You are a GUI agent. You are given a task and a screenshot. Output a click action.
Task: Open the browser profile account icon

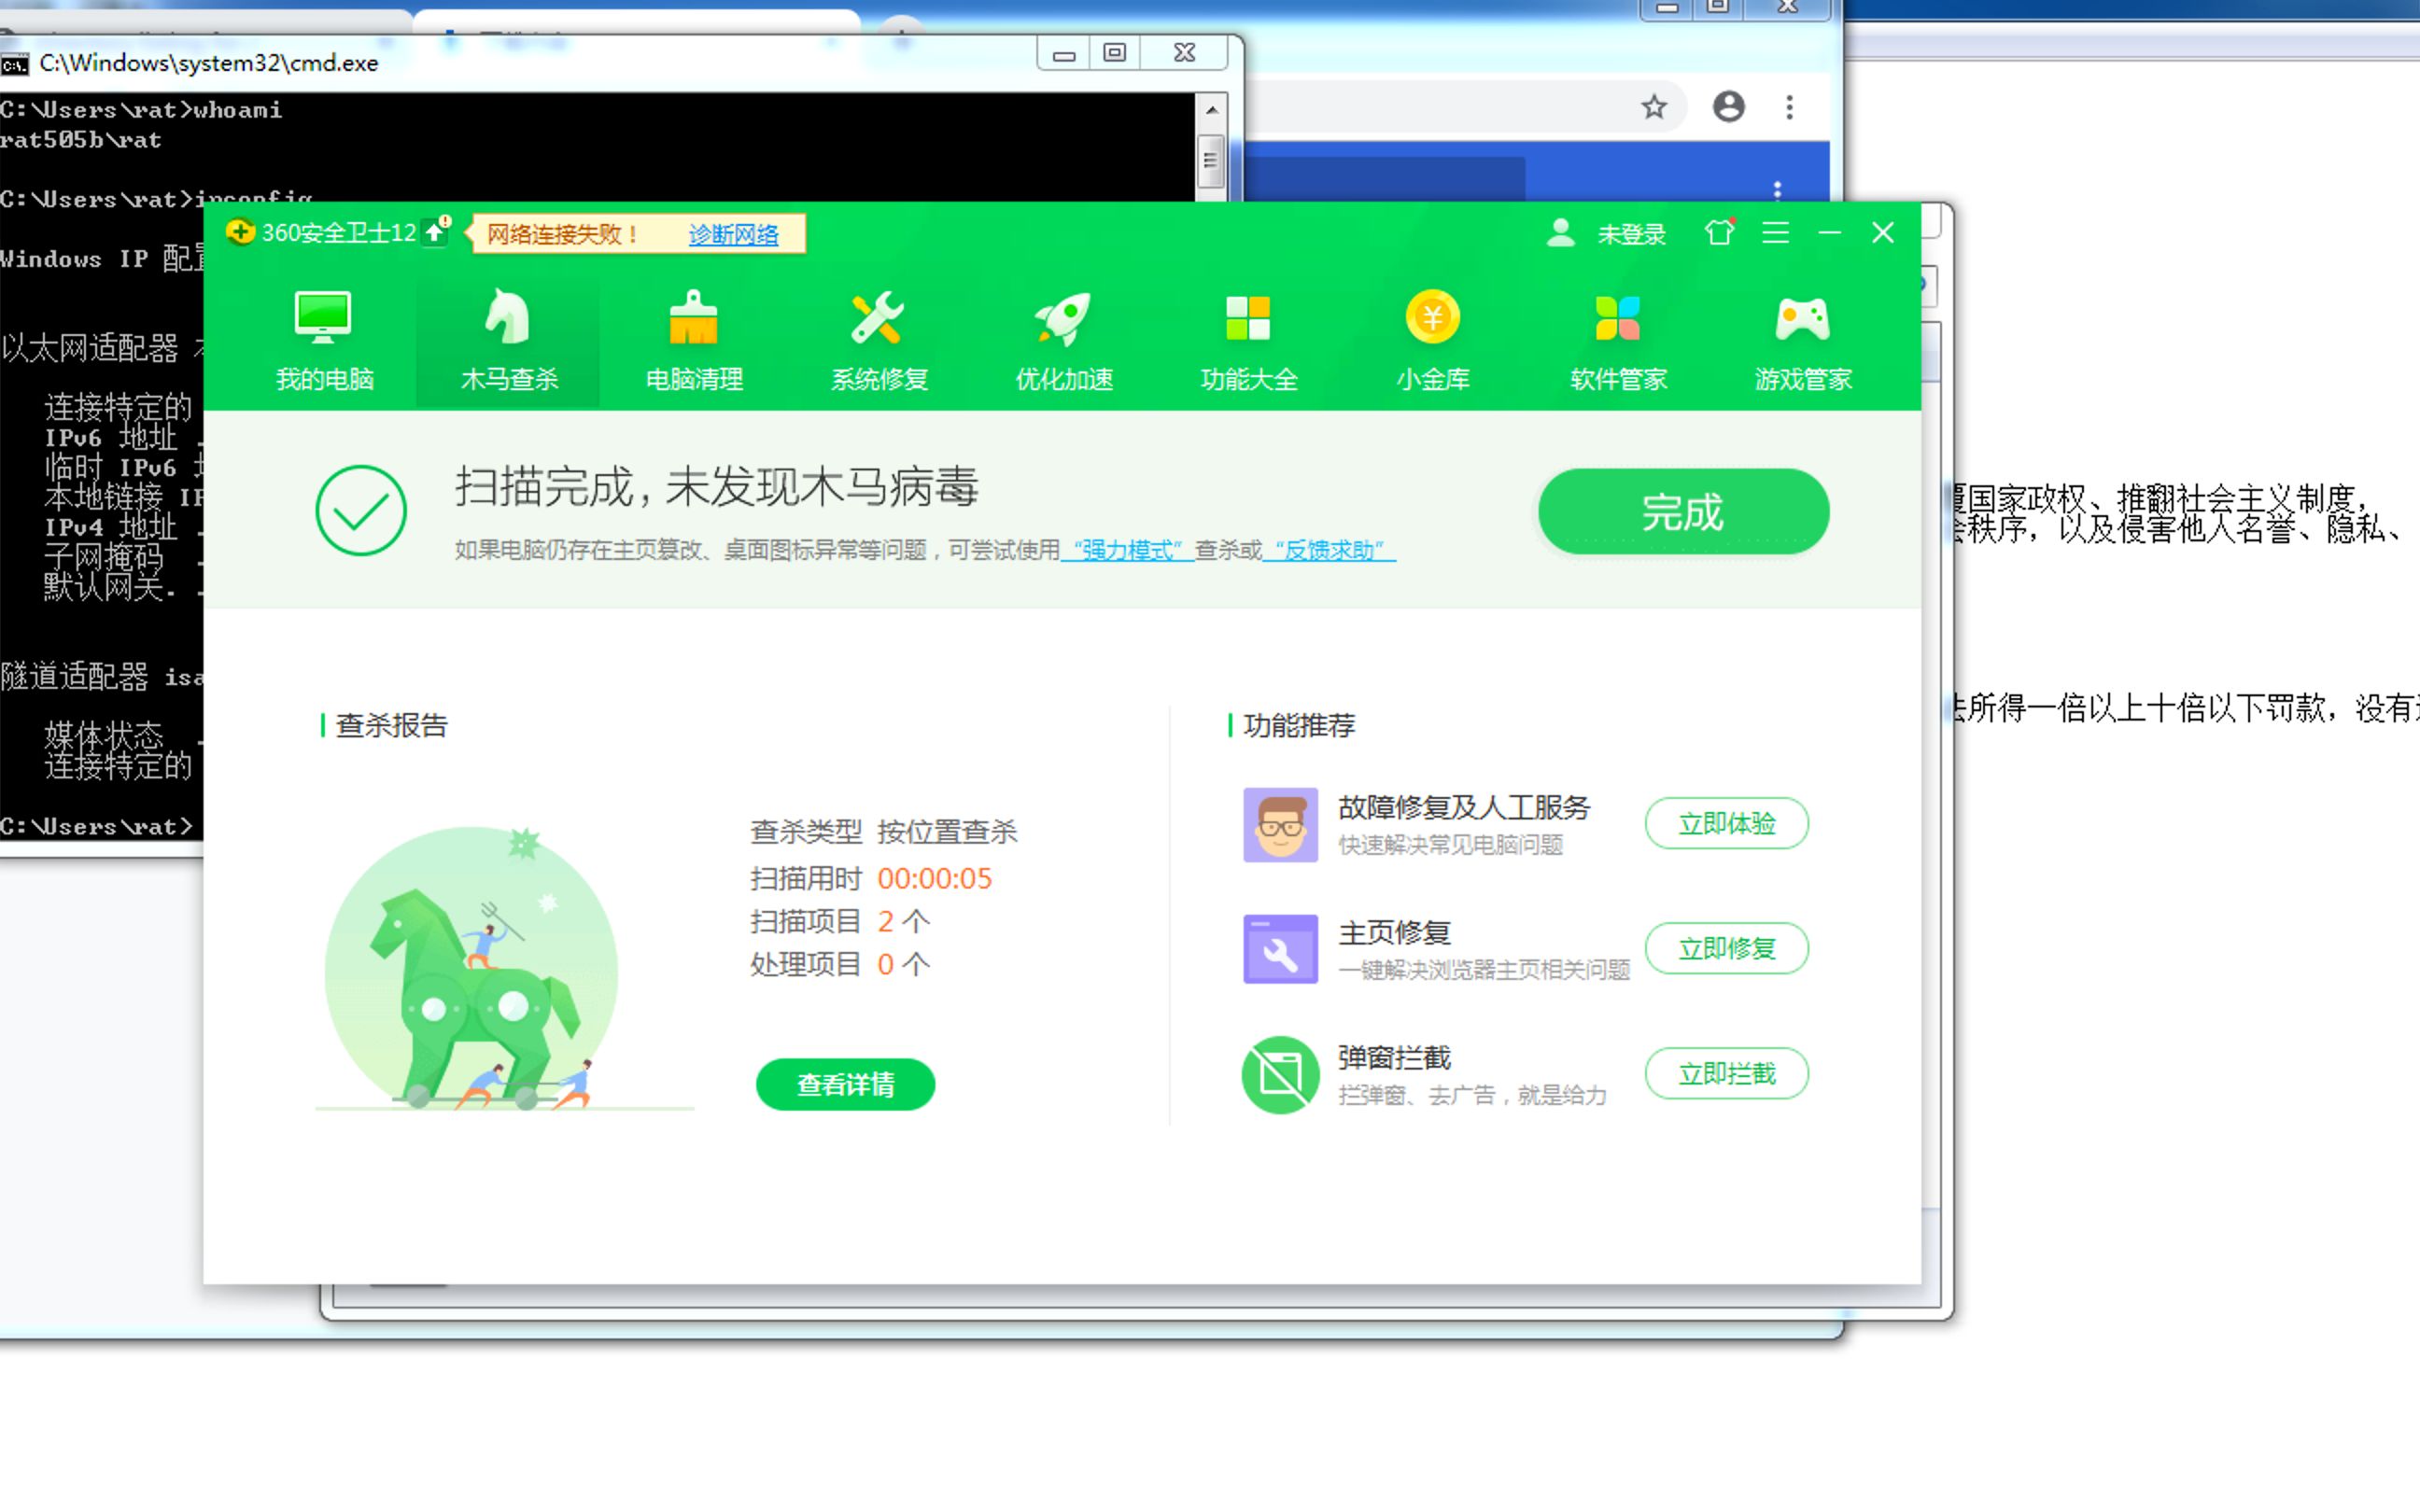tap(1728, 106)
